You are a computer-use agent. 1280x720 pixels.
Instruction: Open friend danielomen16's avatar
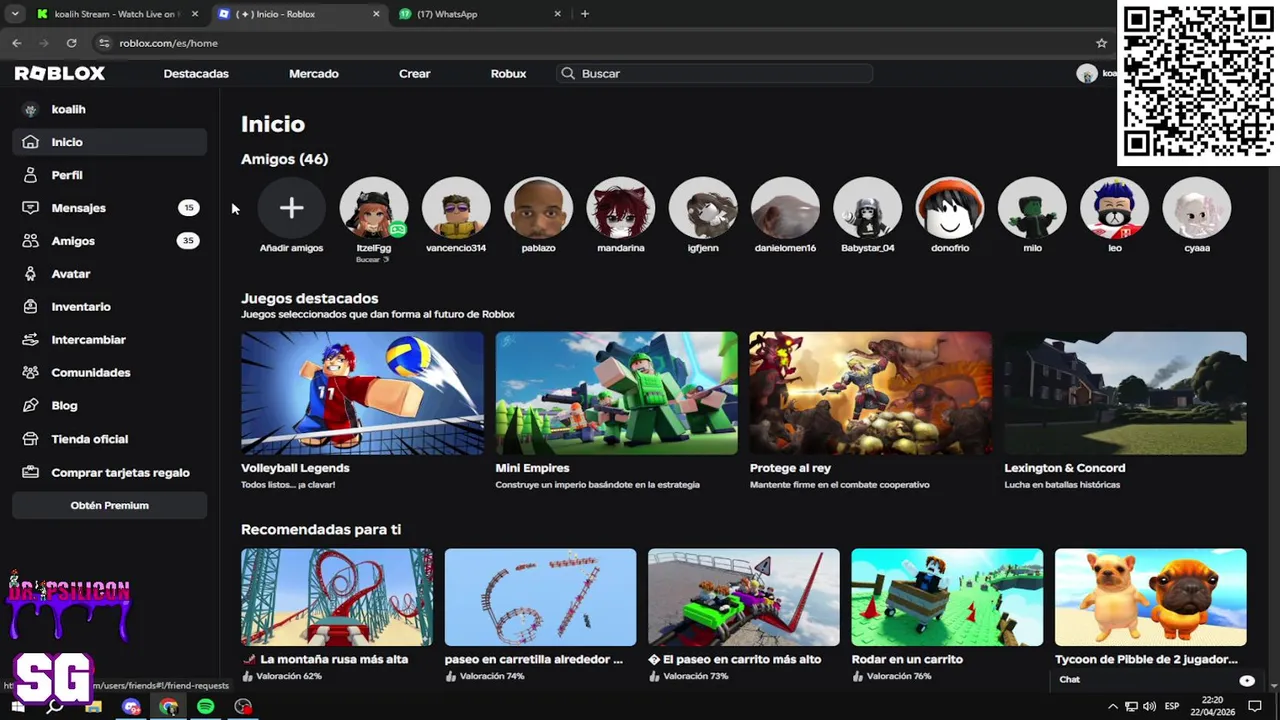coord(785,208)
